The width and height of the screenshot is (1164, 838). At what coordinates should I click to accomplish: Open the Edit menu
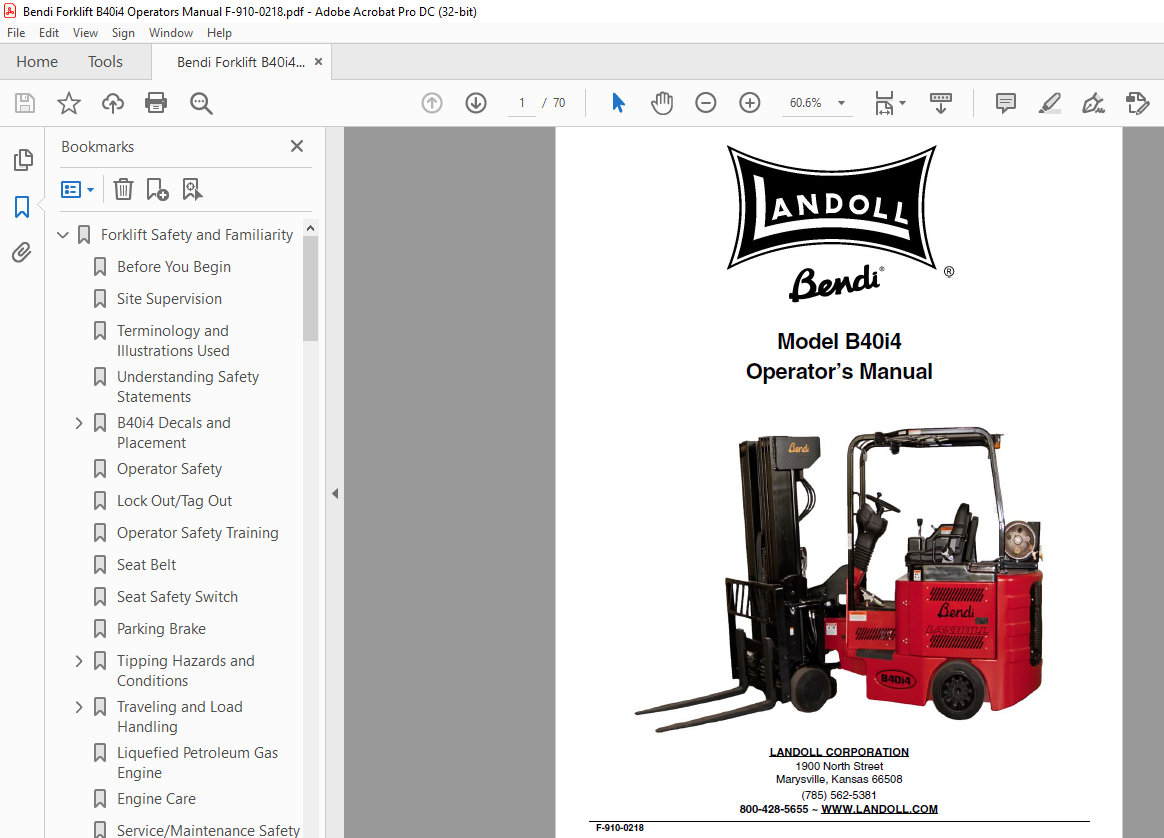point(49,33)
